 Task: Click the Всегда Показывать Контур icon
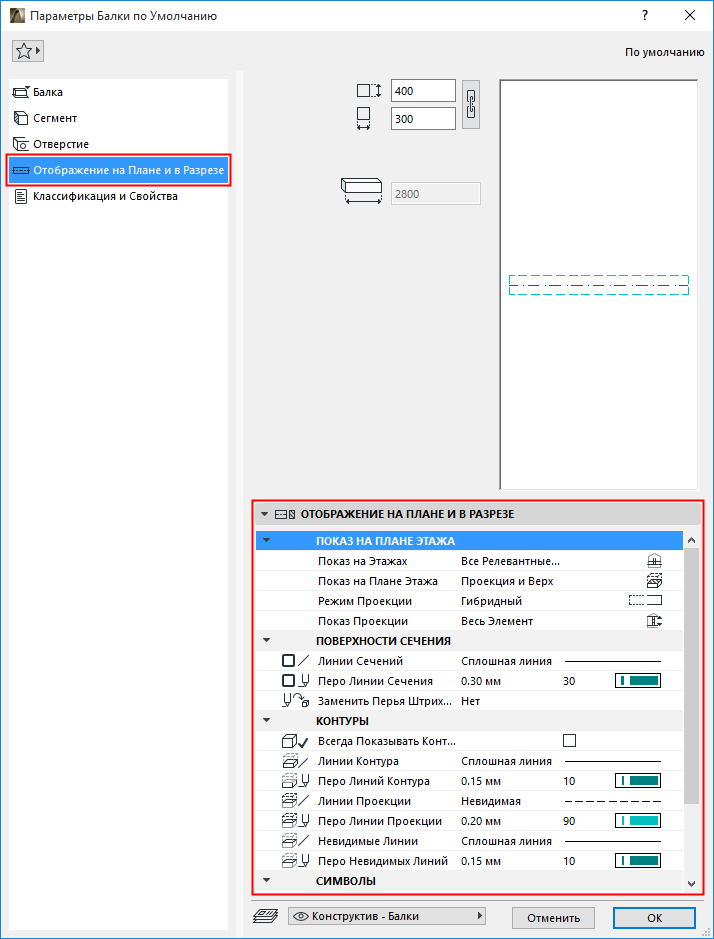(295, 741)
